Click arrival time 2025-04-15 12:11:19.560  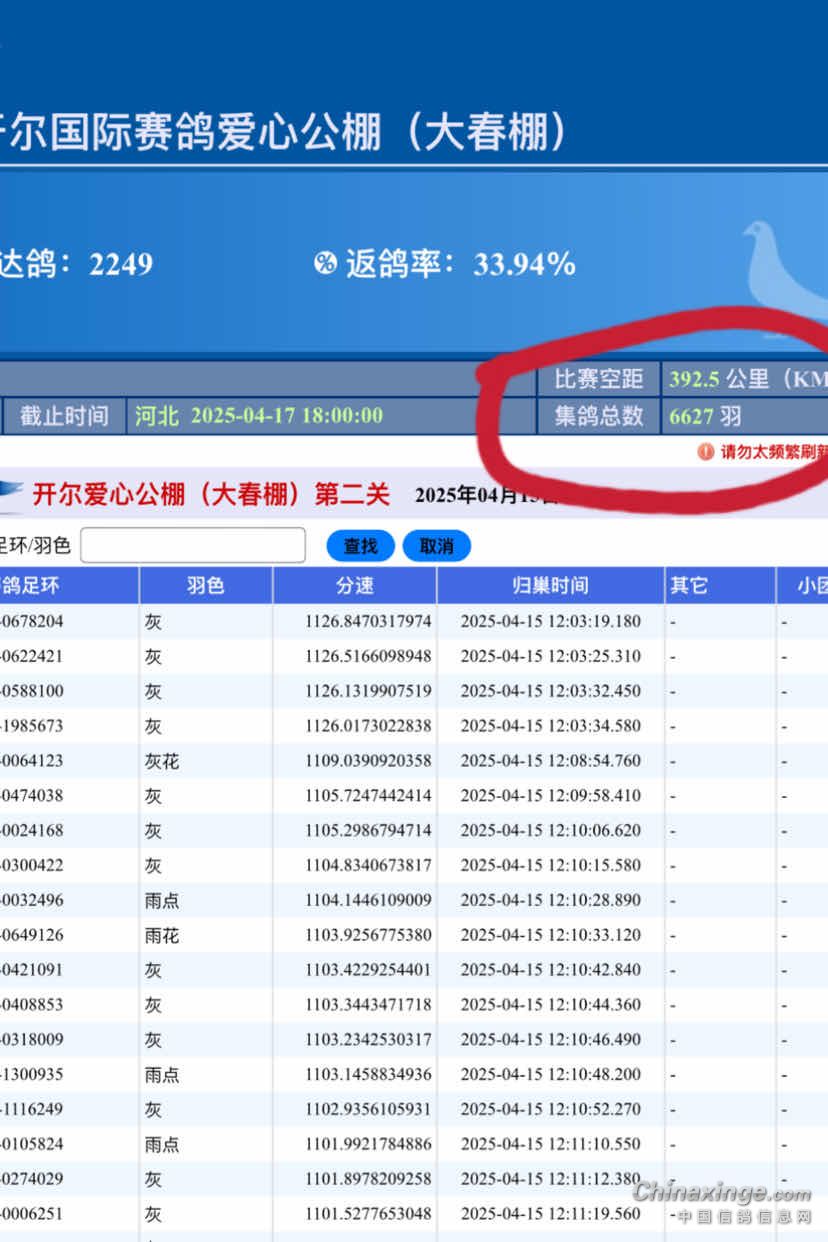(x=550, y=1214)
